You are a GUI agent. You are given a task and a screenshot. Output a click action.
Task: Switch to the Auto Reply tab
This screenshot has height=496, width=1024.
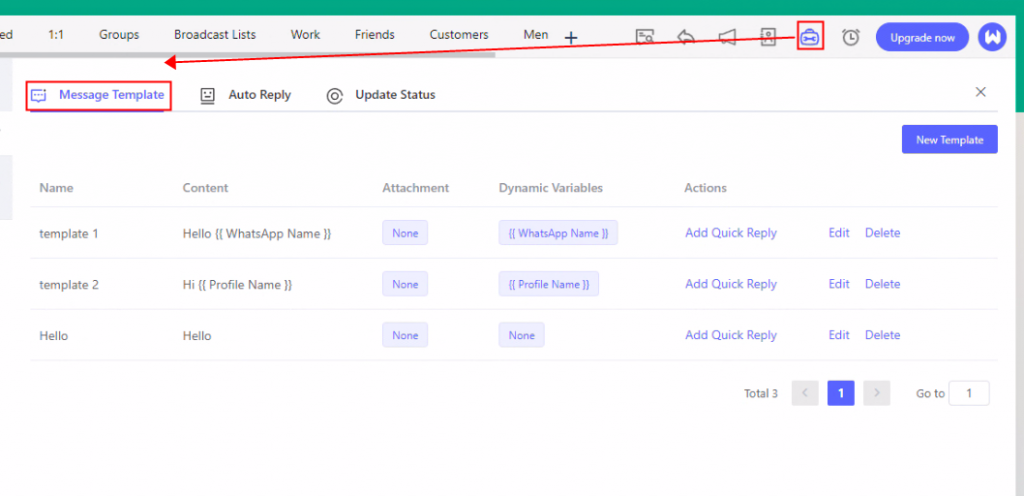pos(246,95)
